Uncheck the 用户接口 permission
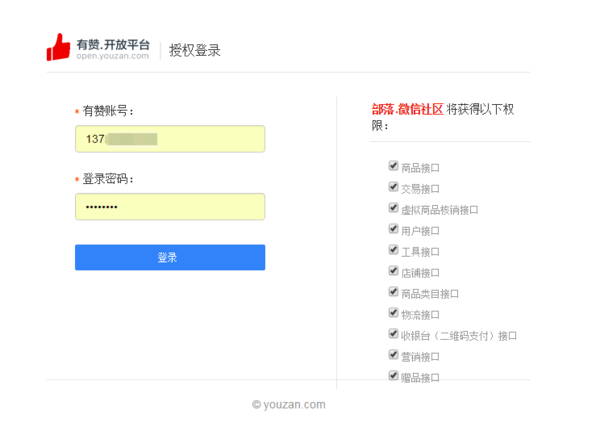Screen dimensions: 600x431 [393, 229]
